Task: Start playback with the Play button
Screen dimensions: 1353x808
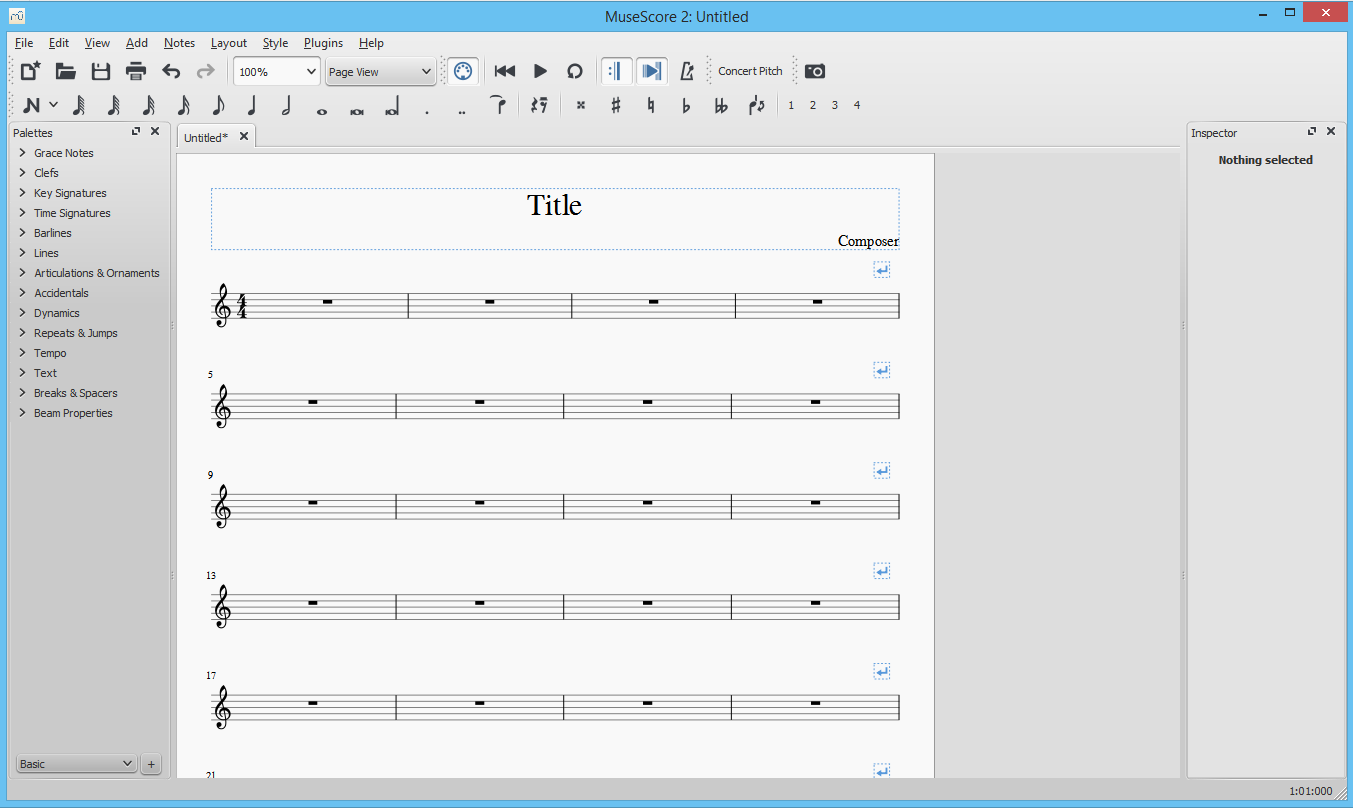Action: coord(540,71)
